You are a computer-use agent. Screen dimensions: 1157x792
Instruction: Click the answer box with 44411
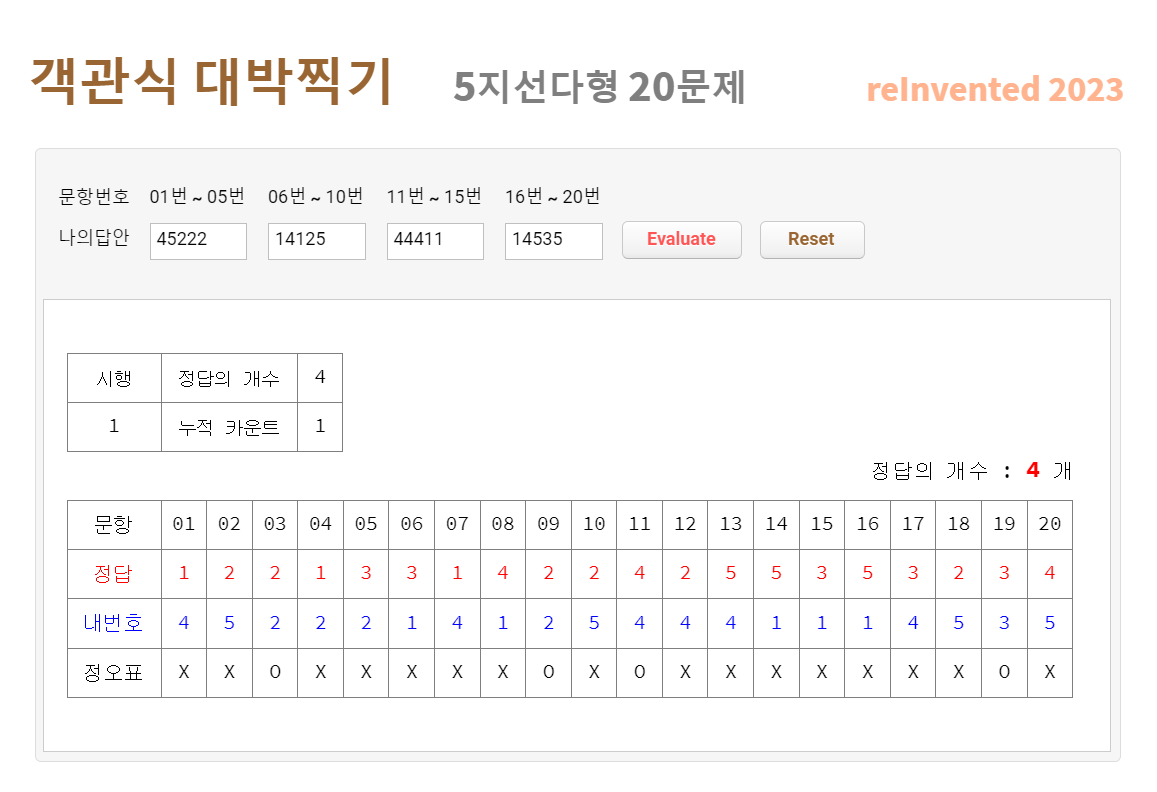pos(435,241)
